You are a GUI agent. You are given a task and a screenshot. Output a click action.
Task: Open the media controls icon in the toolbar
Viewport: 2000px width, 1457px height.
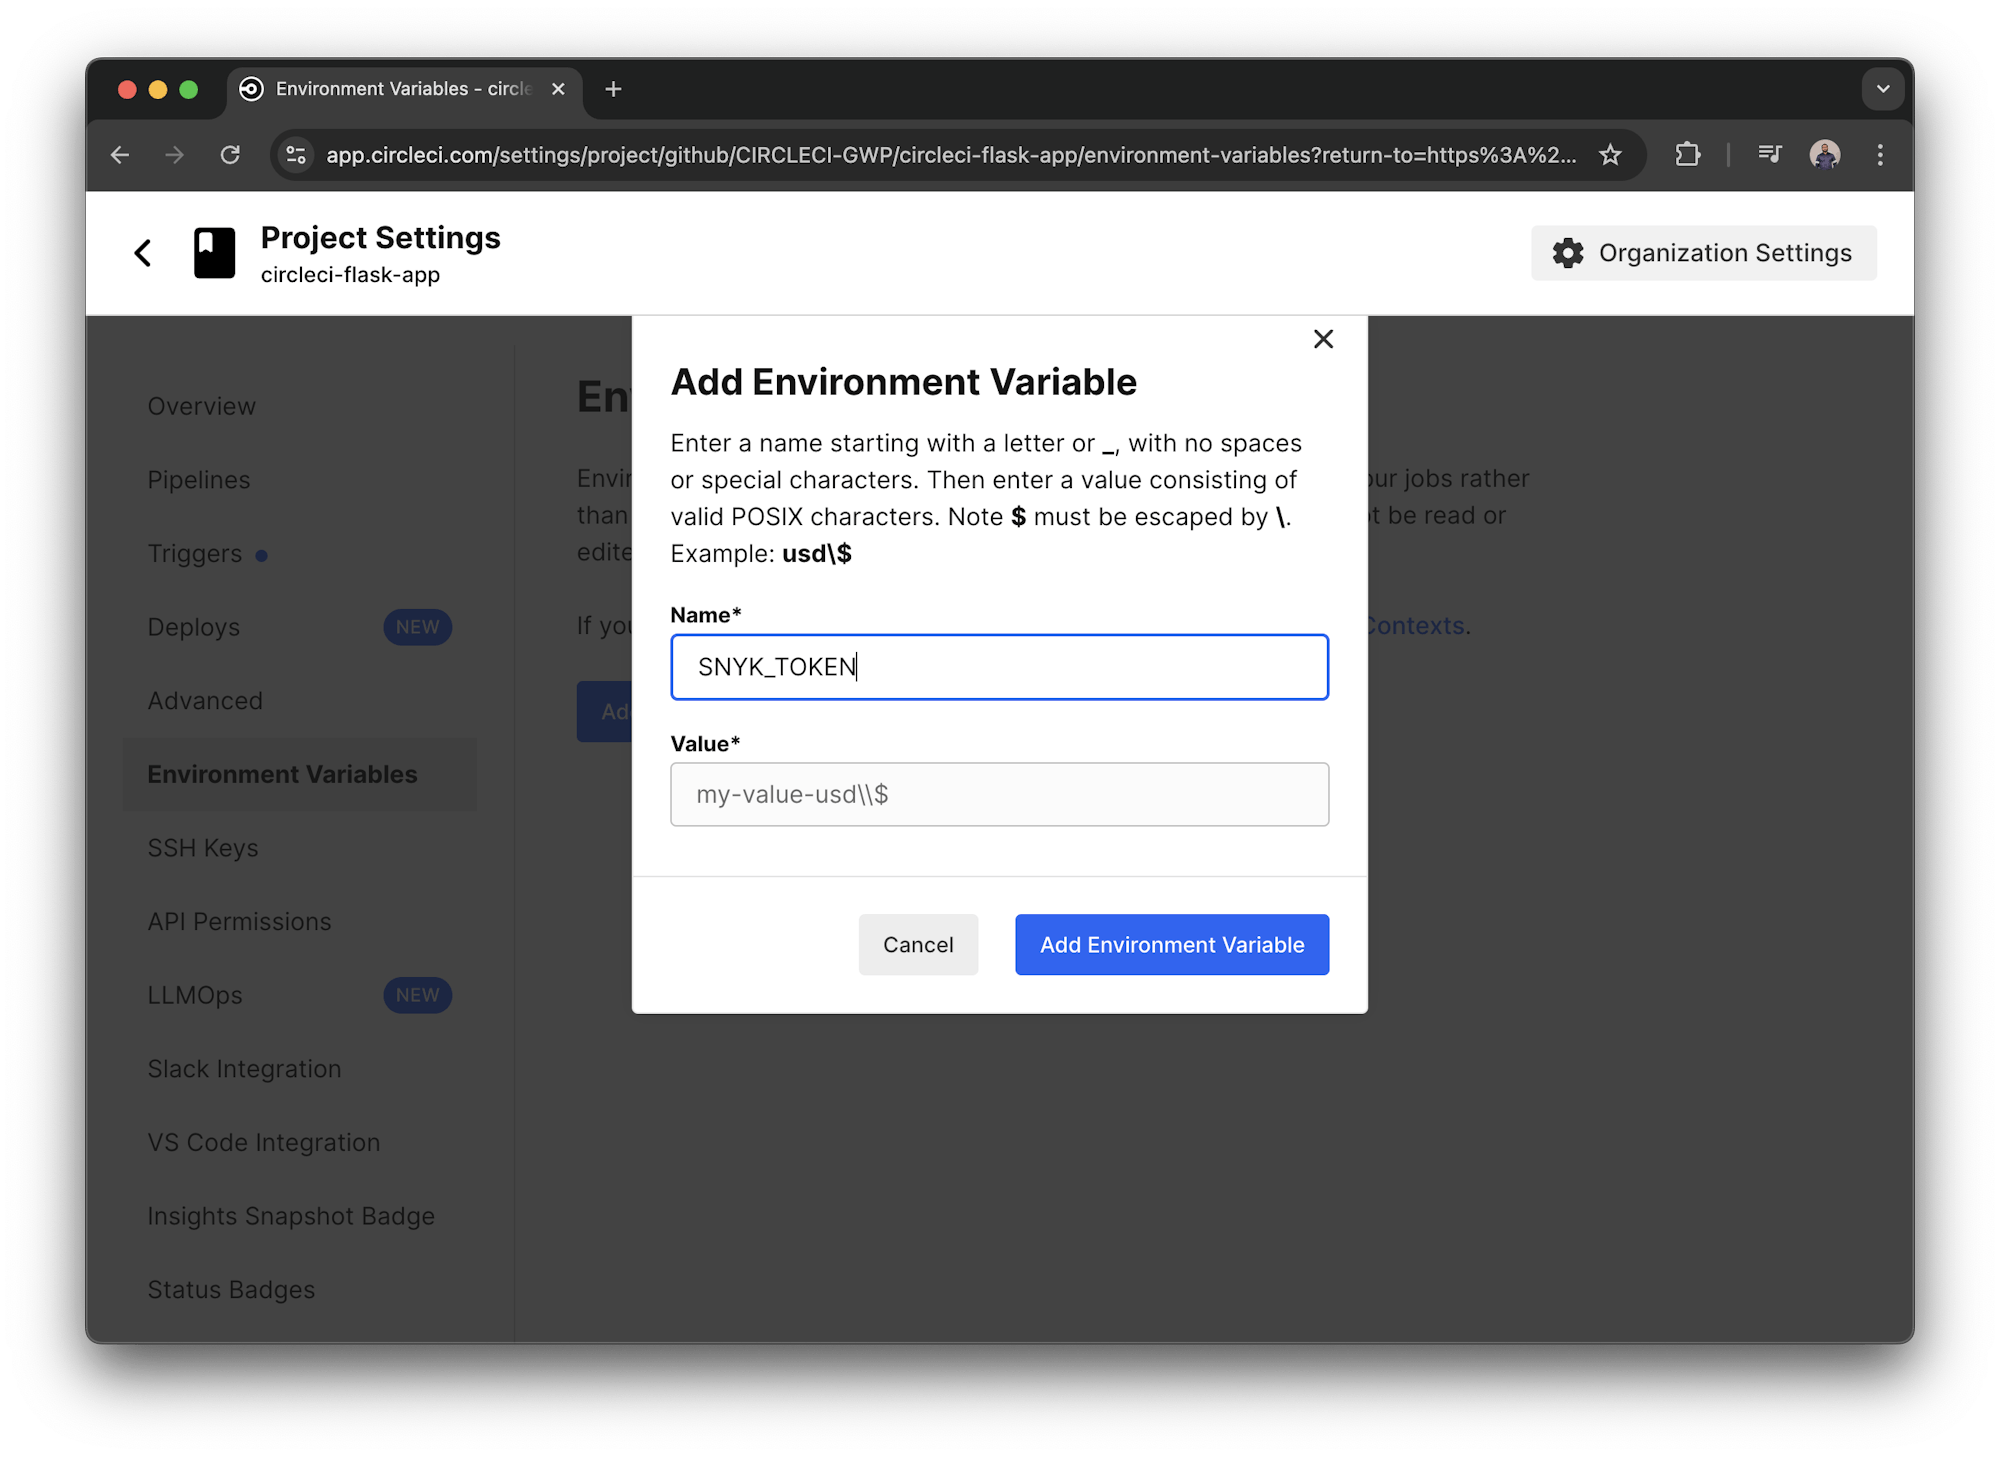[1769, 154]
